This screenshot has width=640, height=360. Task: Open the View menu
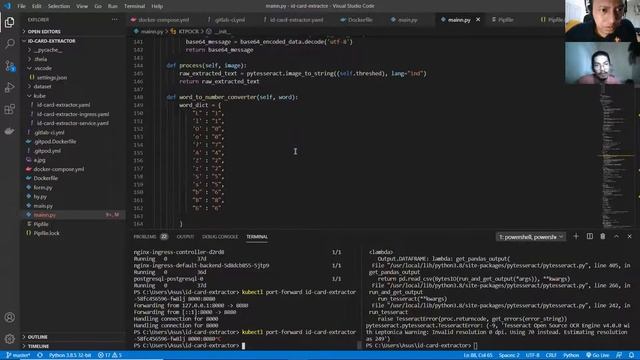point(82,6)
